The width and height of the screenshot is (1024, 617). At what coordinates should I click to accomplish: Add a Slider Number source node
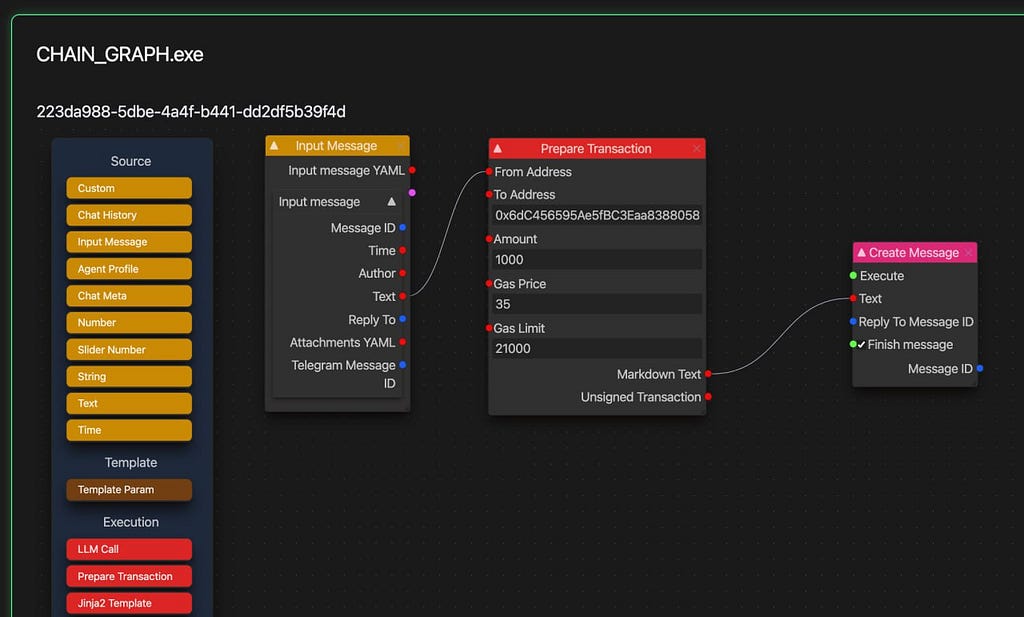coord(129,349)
